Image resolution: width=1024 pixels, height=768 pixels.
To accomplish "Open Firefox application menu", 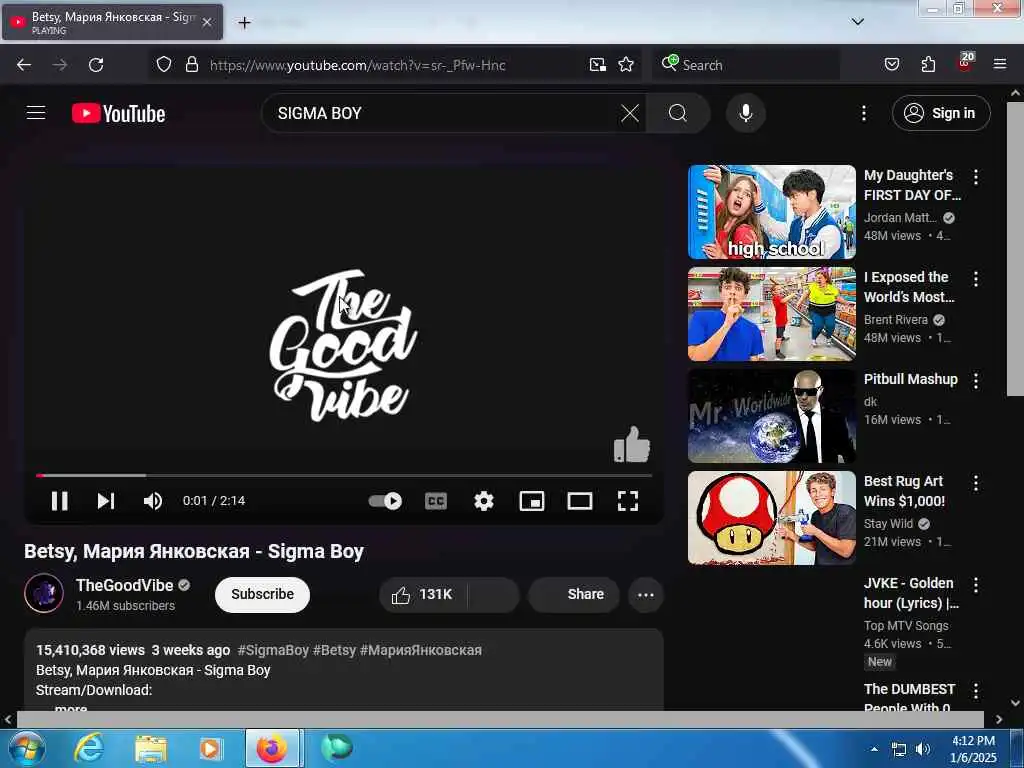I will click(x=999, y=64).
